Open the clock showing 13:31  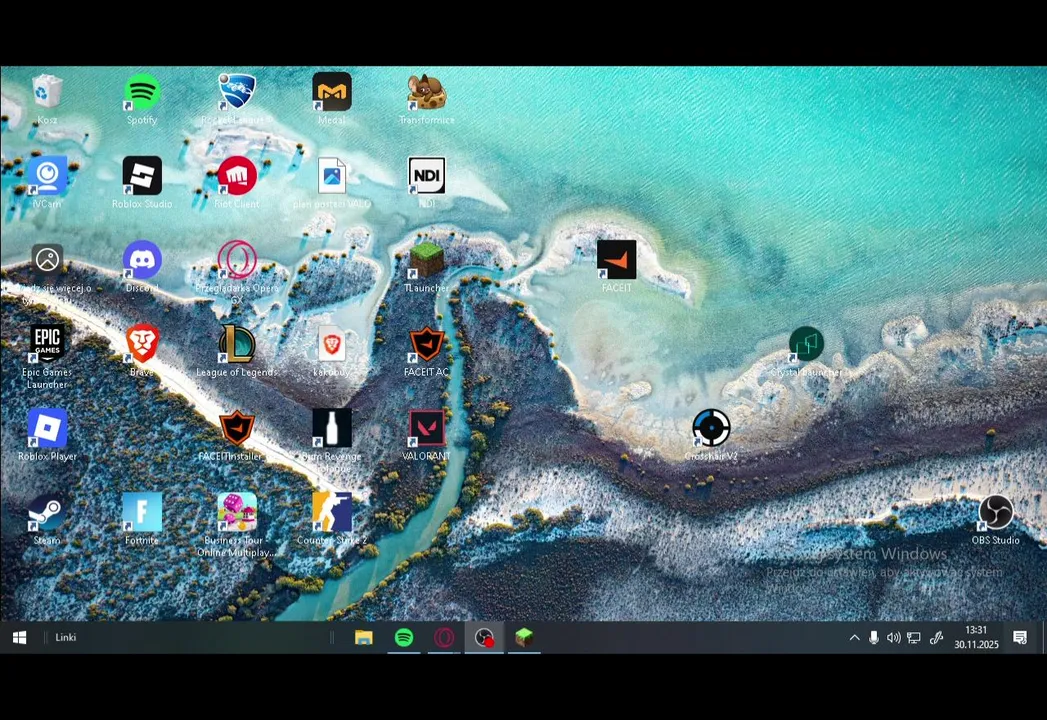tap(976, 638)
